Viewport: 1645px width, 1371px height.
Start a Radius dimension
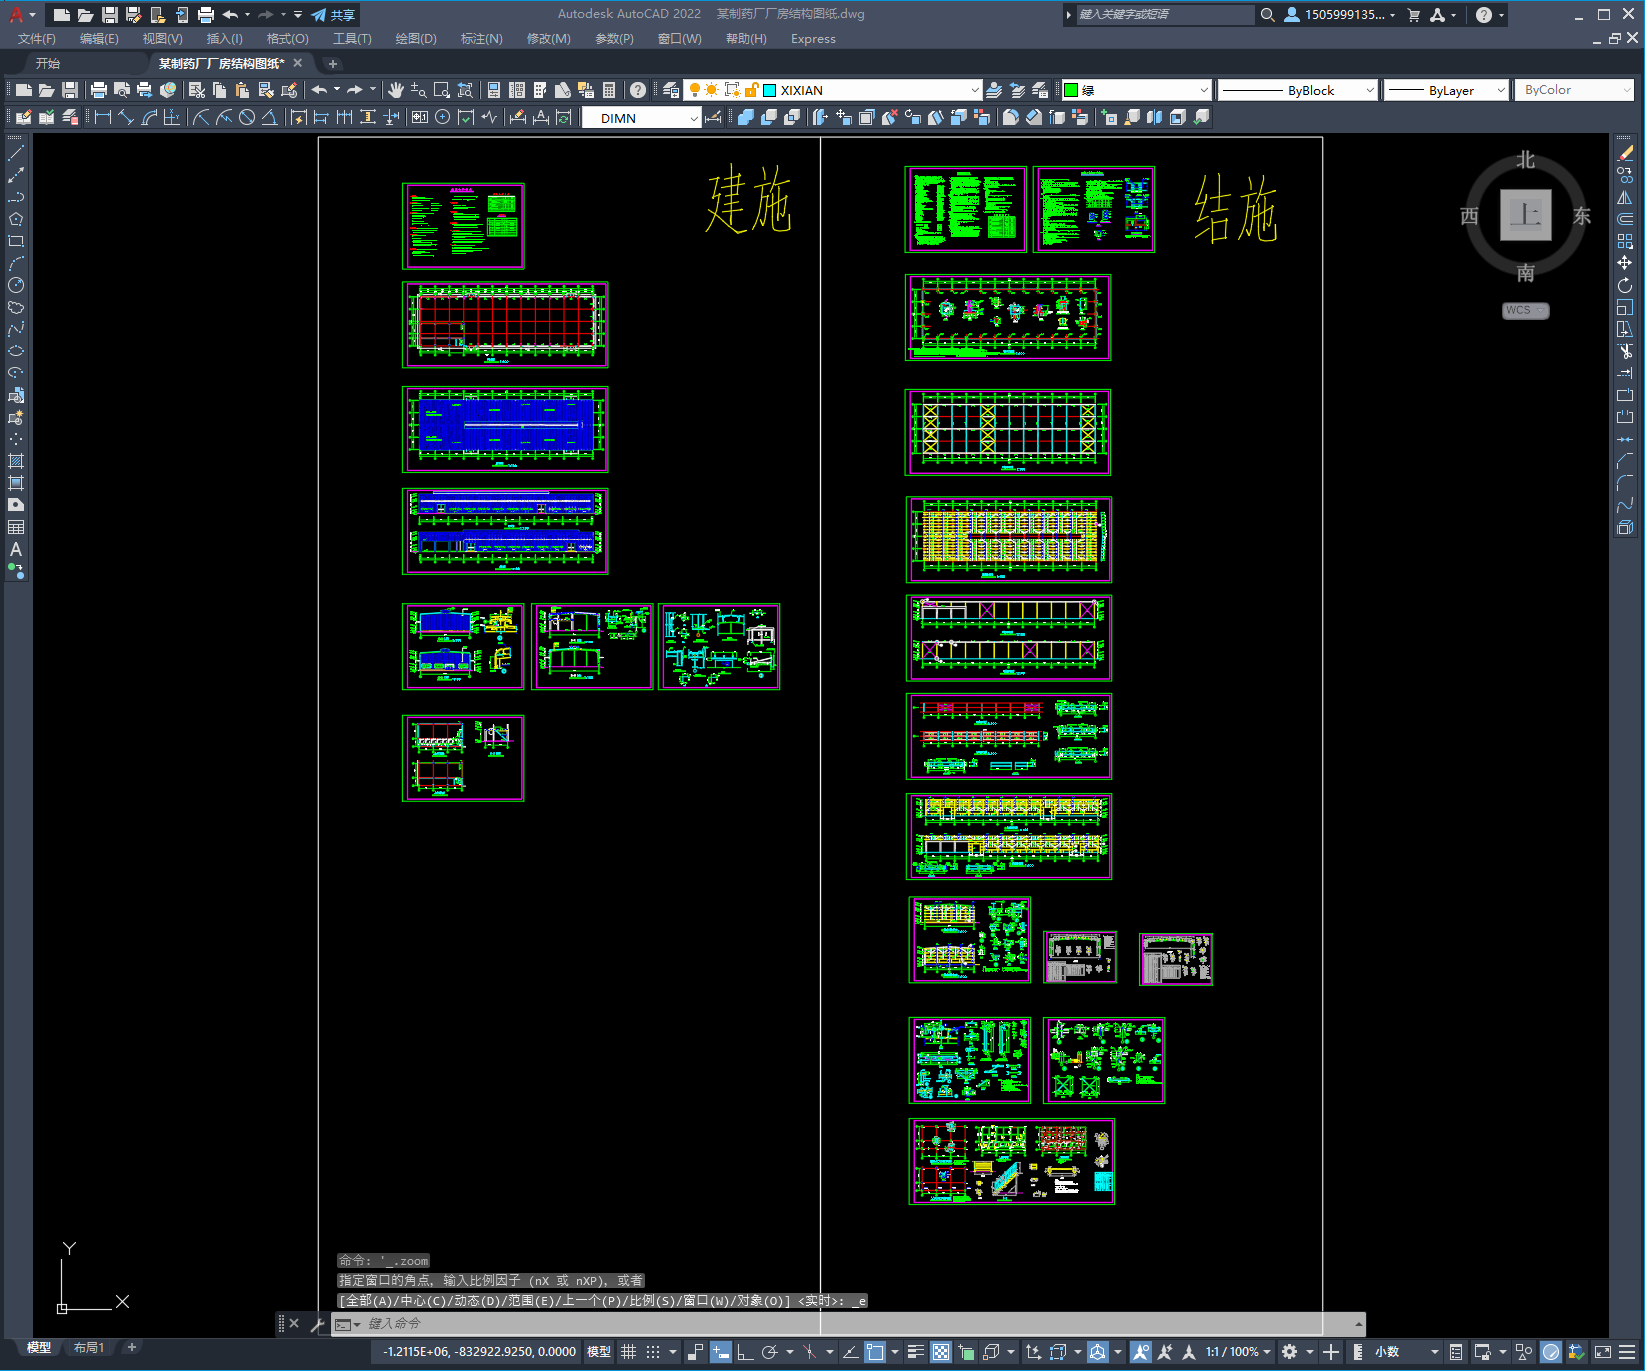(201, 117)
